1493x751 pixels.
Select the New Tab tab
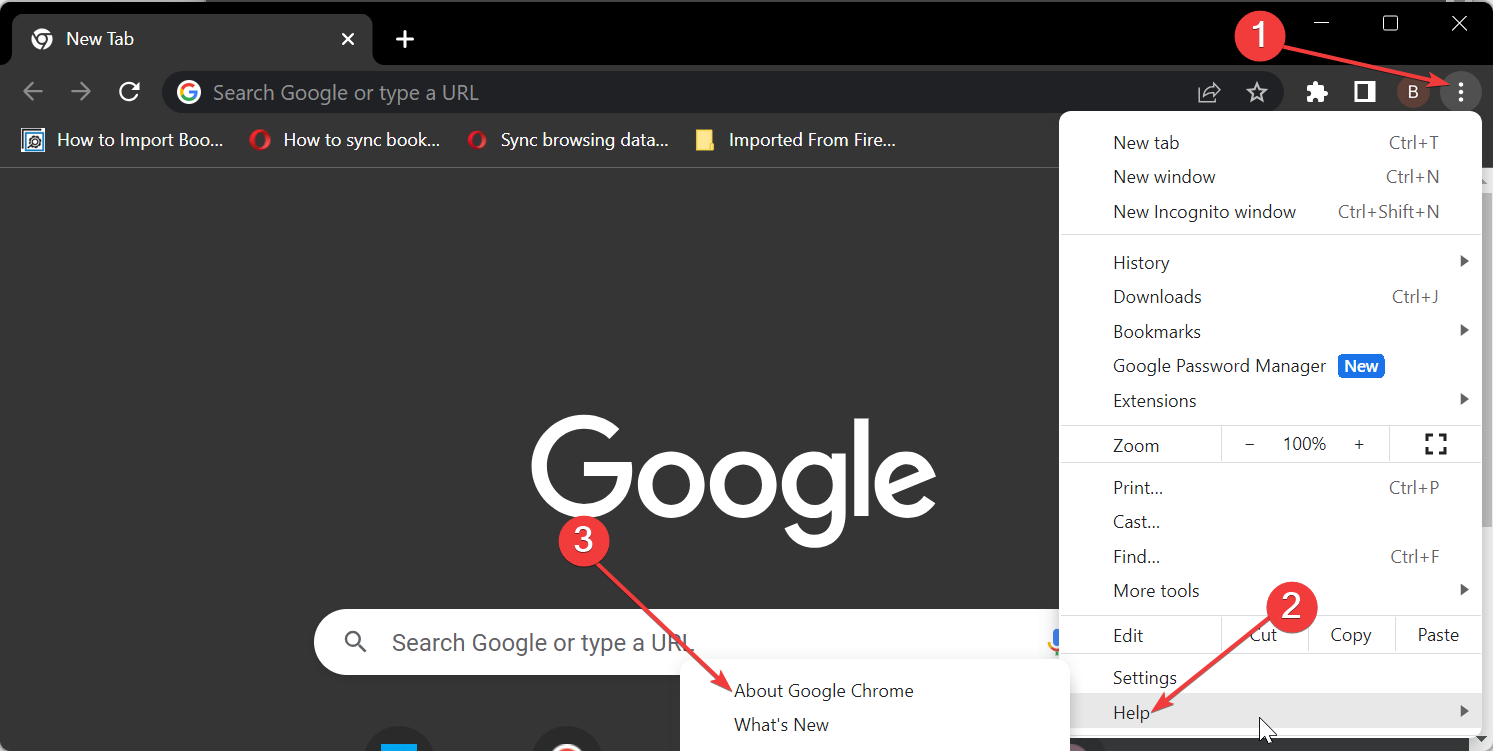point(192,39)
